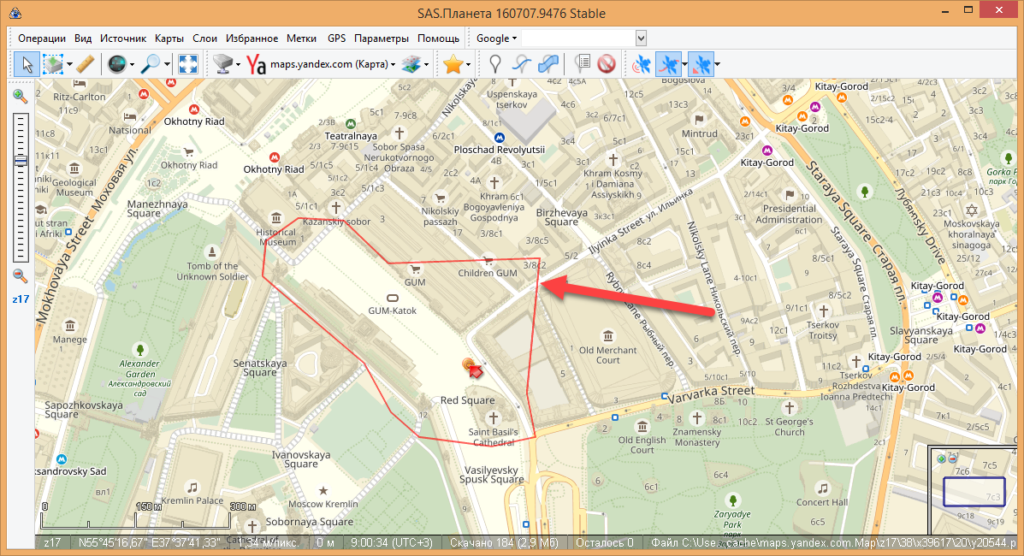Click the zoom in magnifier icon
This screenshot has width=1024, height=556.
20,97
